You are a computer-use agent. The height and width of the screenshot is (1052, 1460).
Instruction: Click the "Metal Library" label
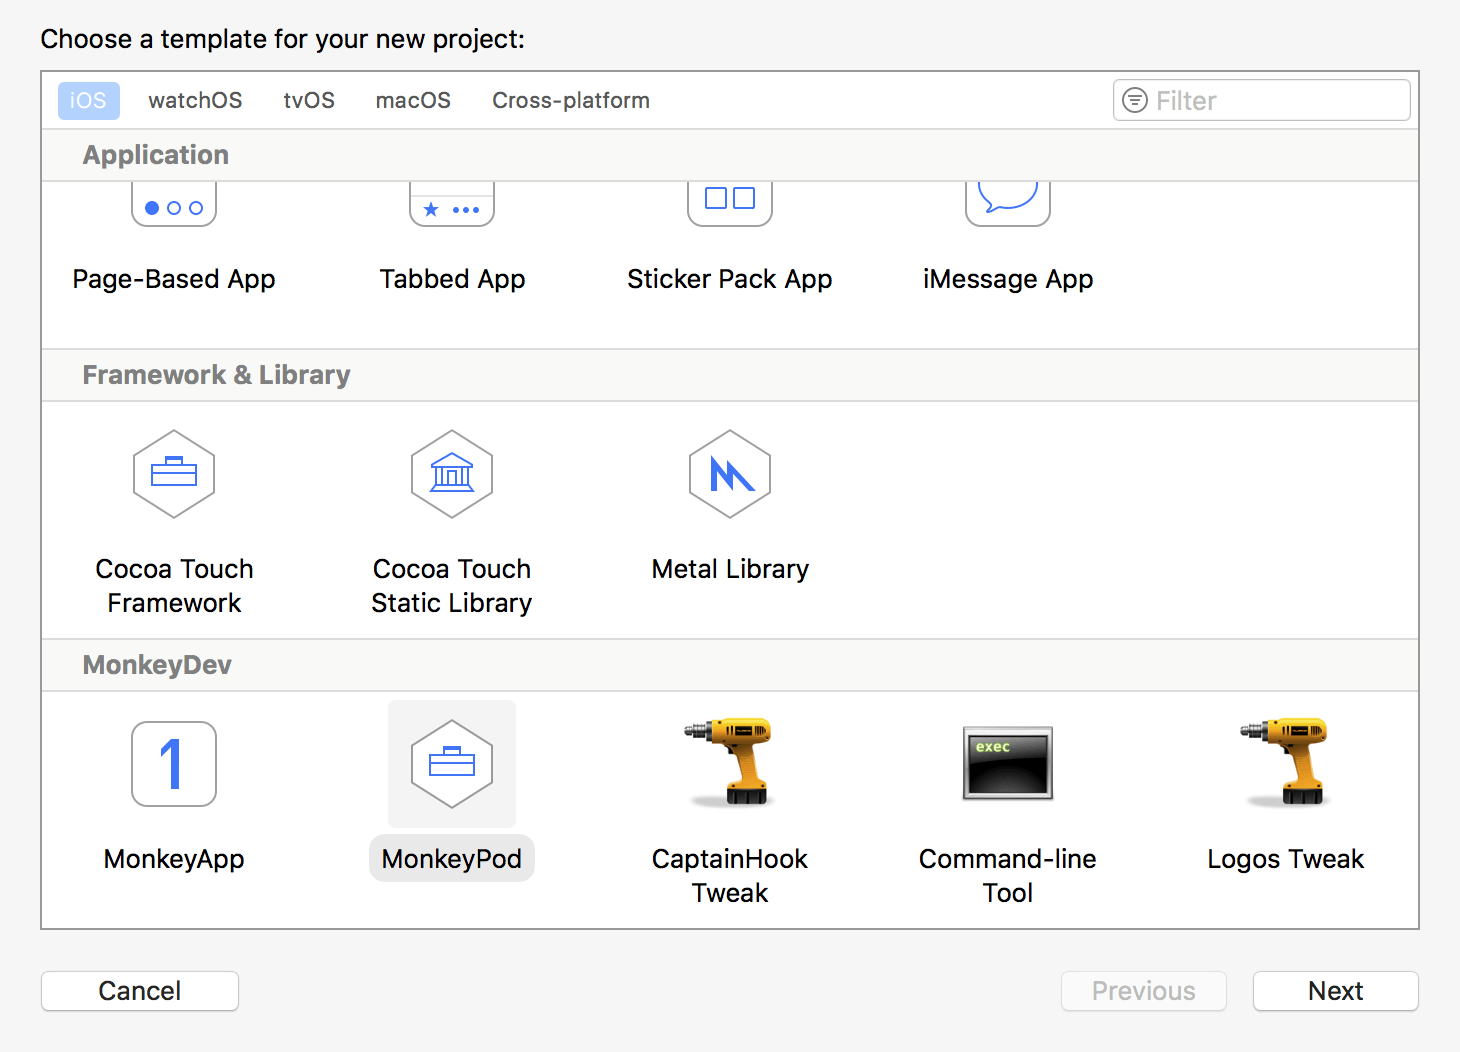tap(730, 569)
